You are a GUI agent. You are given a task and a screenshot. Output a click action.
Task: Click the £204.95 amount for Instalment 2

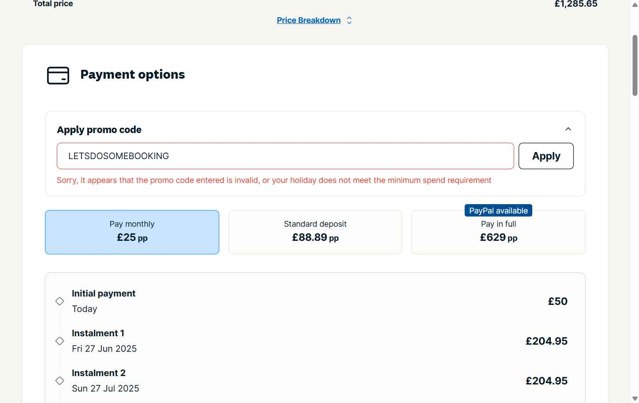point(546,381)
